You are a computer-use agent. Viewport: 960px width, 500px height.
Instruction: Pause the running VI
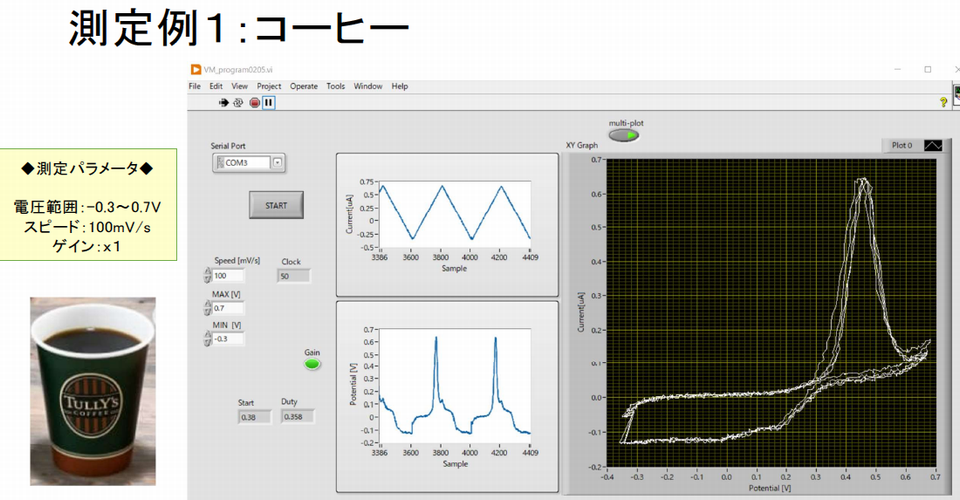point(269,102)
